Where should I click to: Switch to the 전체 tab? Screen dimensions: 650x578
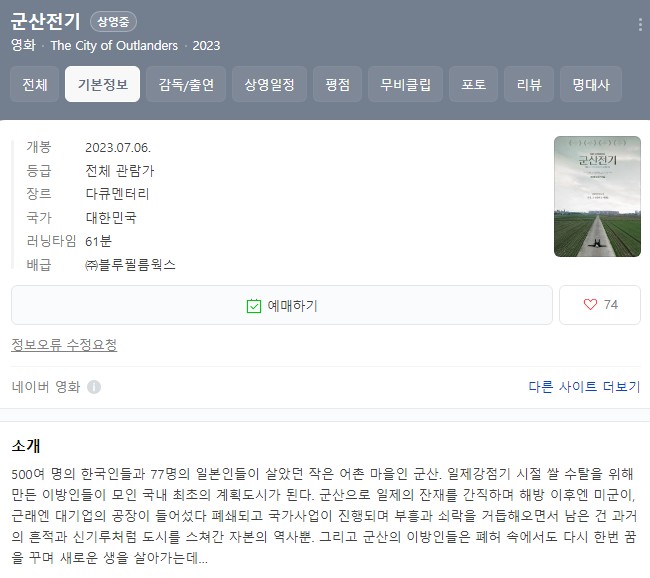pyautogui.click(x=35, y=84)
